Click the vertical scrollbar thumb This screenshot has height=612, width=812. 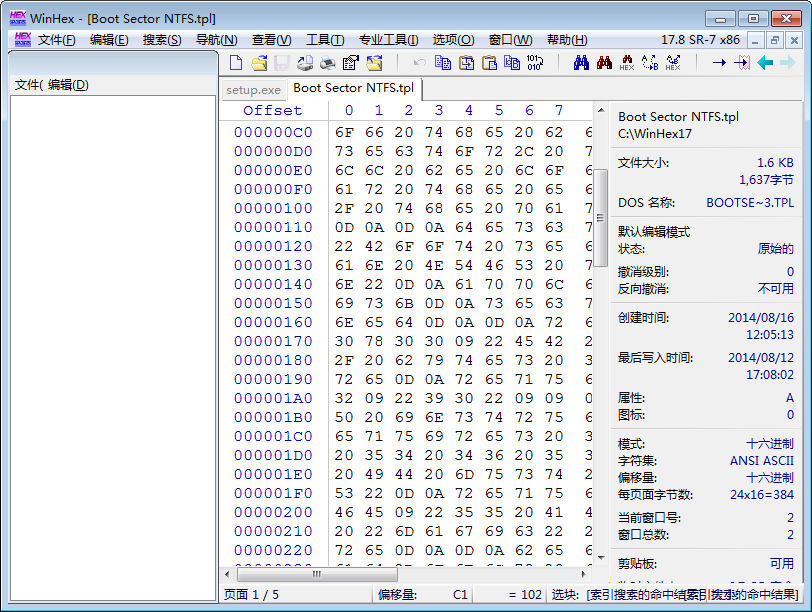coord(601,217)
